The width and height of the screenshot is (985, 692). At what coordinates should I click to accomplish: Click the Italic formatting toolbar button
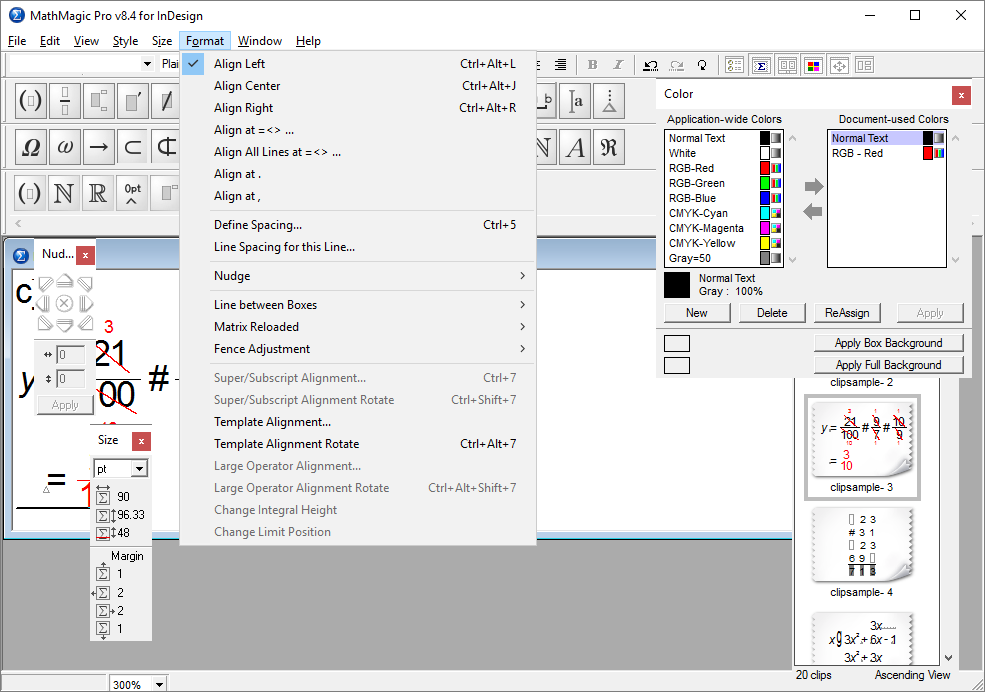tap(618, 65)
